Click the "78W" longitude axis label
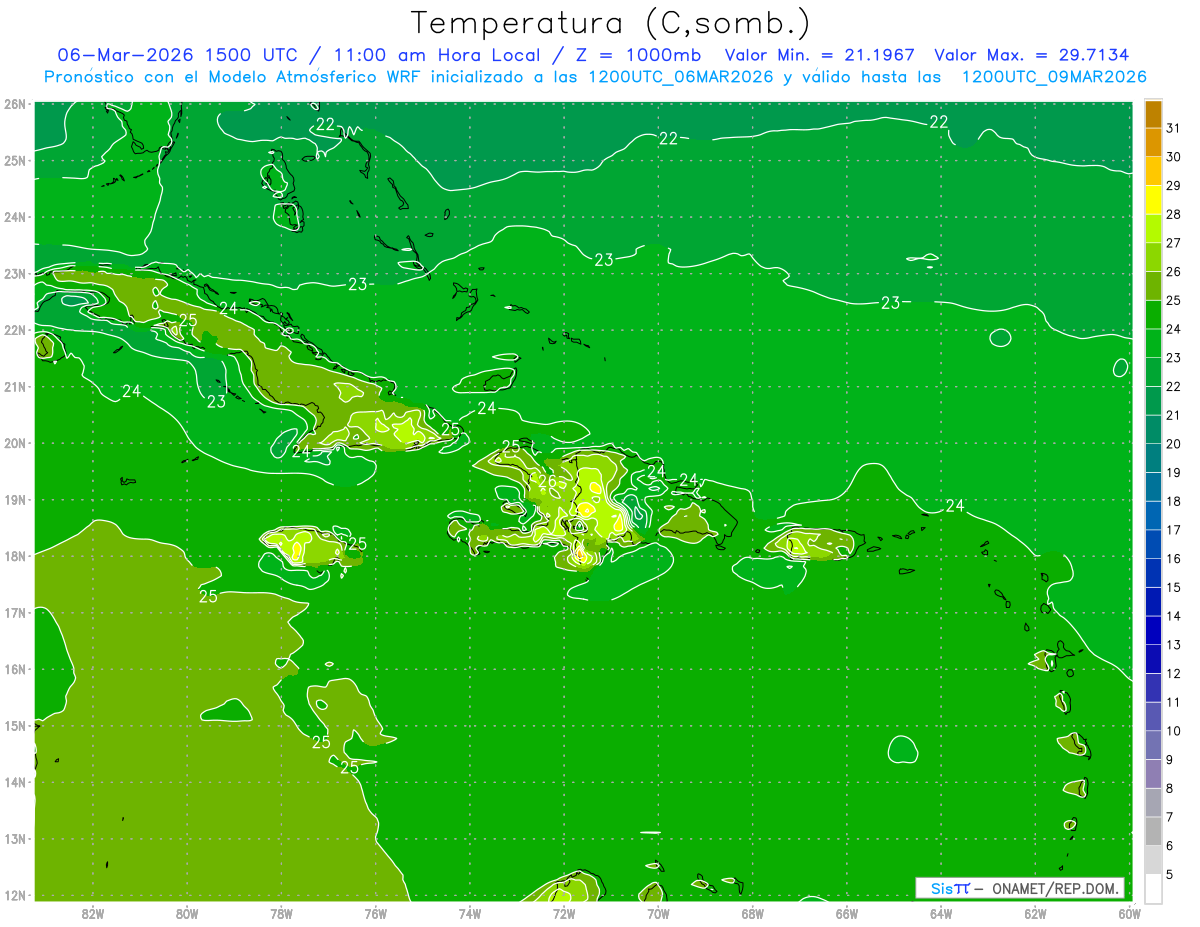1200x927 pixels. tap(281, 912)
